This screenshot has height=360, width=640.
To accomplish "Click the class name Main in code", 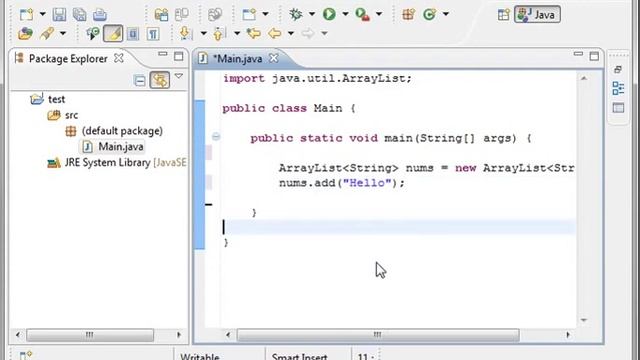I will tap(328, 108).
